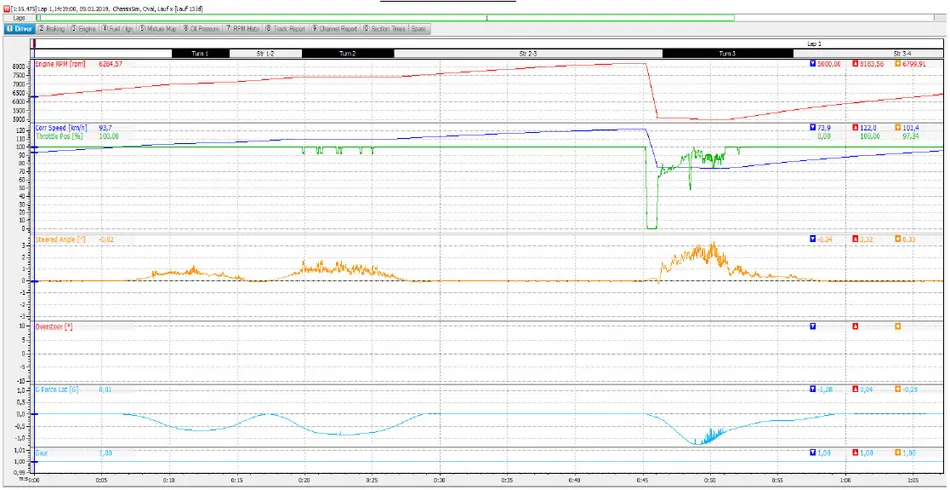The width and height of the screenshot is (950, 490).
Task: Click the orange average icon in G Force Lat row
Action: click(x=898, y=389)
